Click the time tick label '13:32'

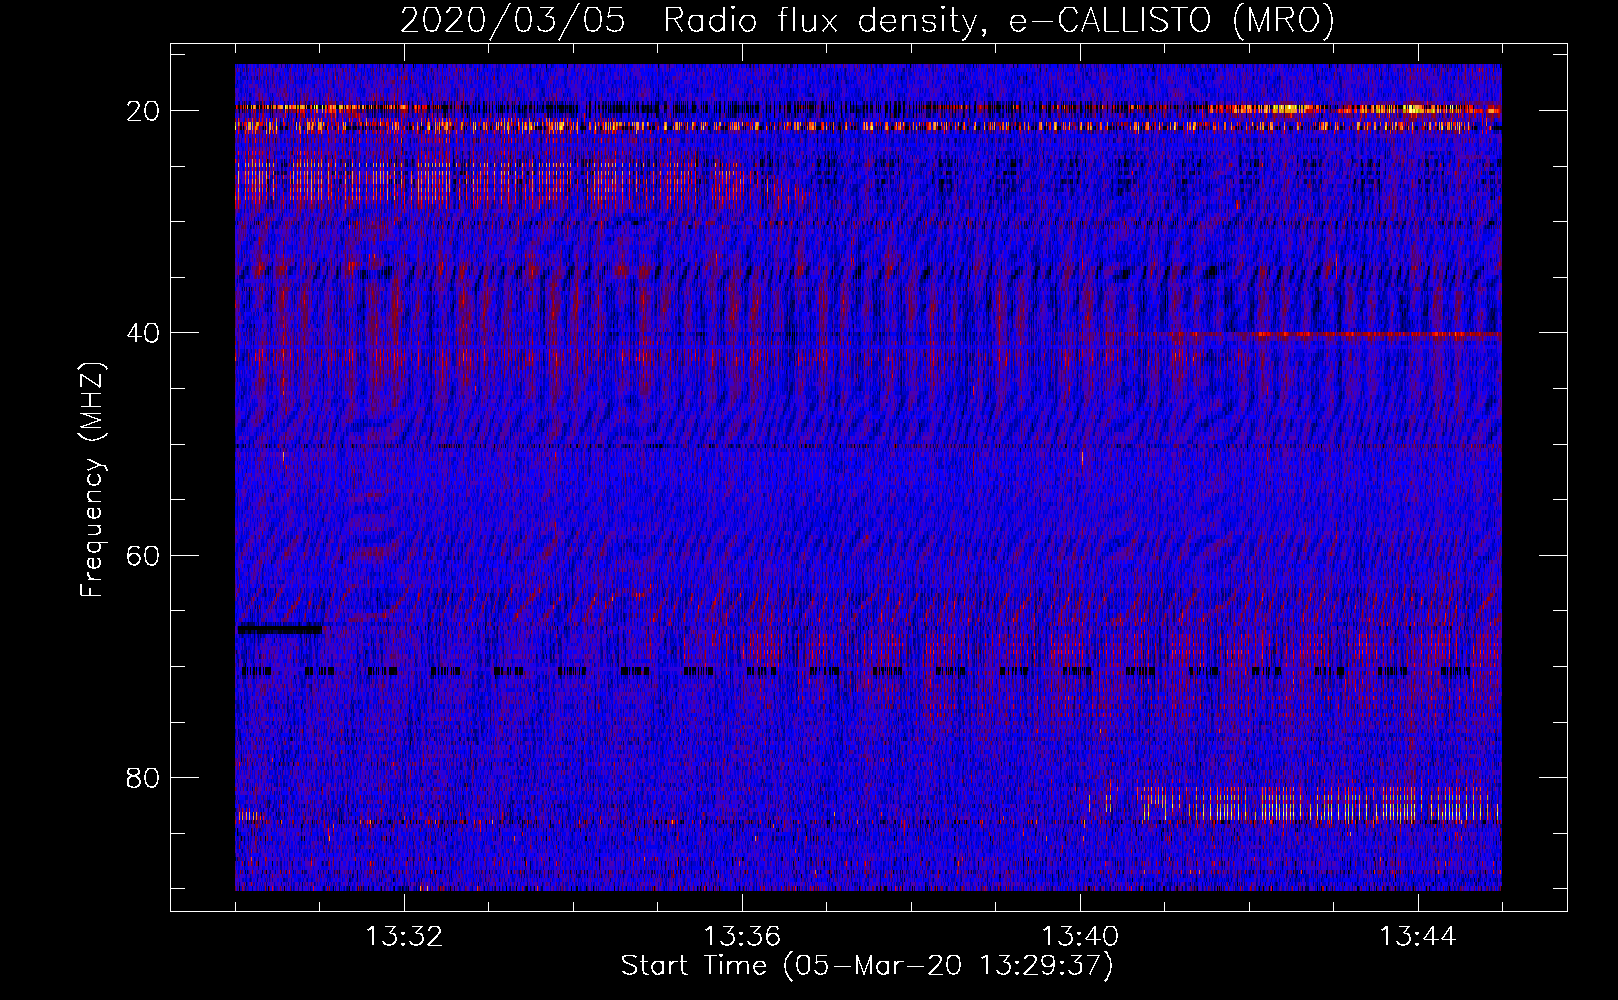pyautogui.click(x=404, y=937)
